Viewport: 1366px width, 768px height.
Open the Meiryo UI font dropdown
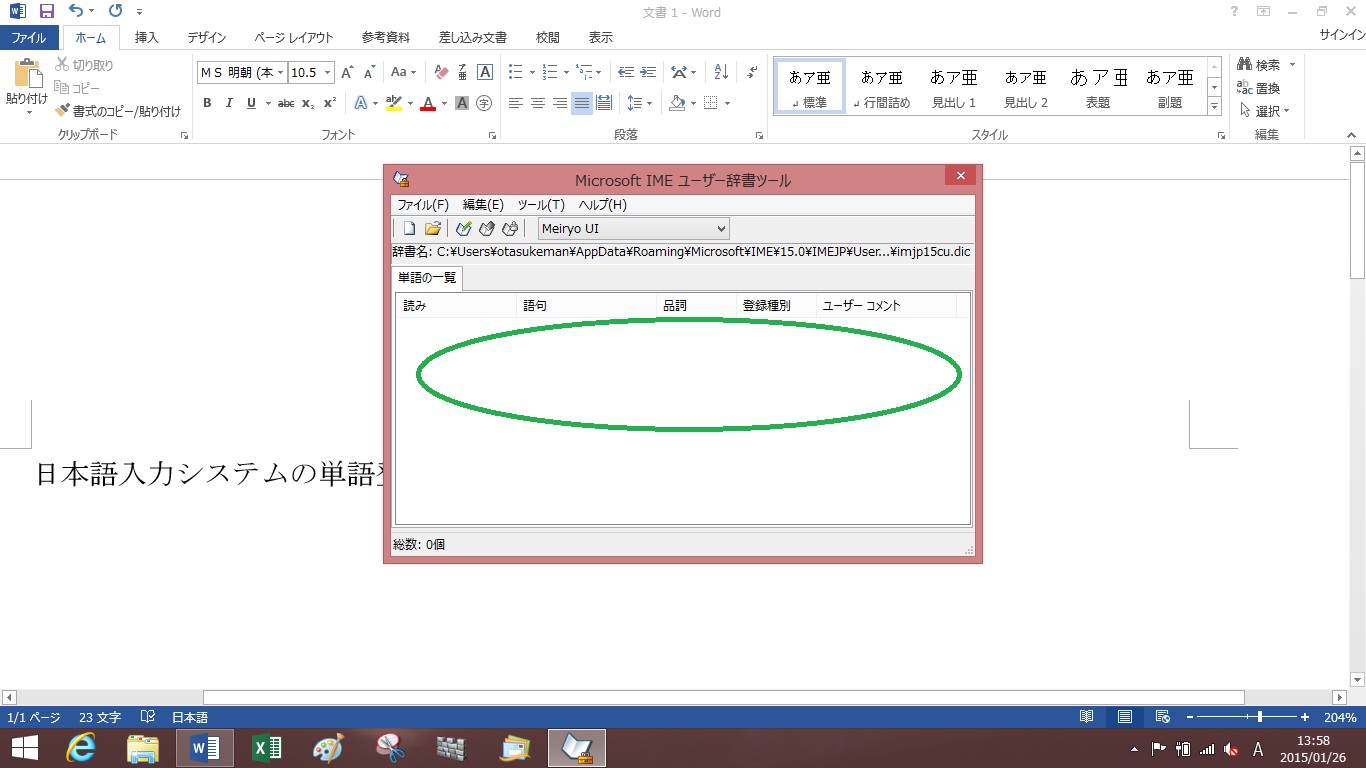722,229
